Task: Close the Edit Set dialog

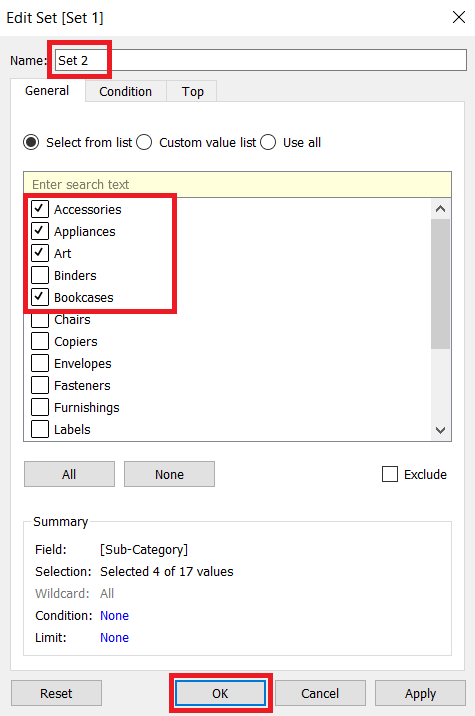Action: 459,17
